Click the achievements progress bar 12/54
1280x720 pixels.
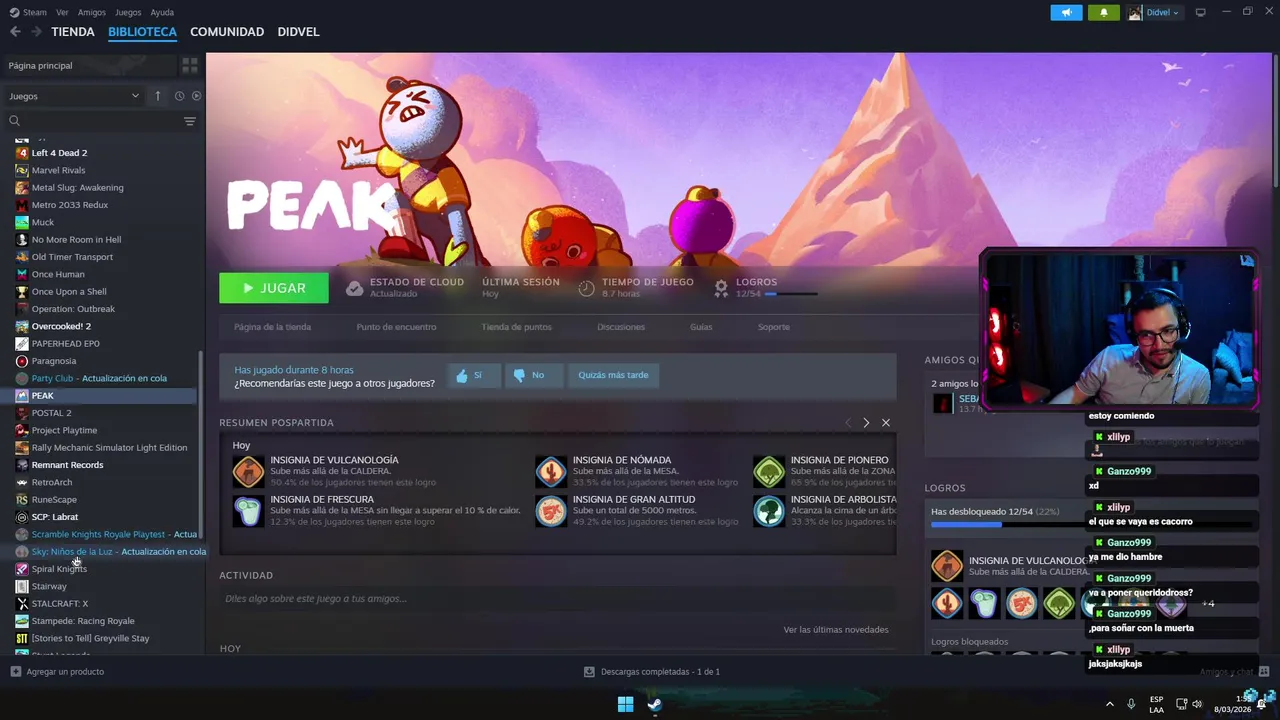tap(791, 294)
